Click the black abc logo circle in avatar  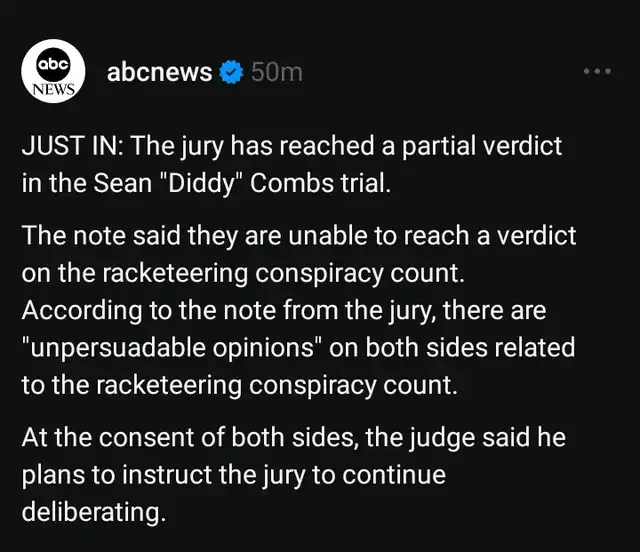pos(53,65)
